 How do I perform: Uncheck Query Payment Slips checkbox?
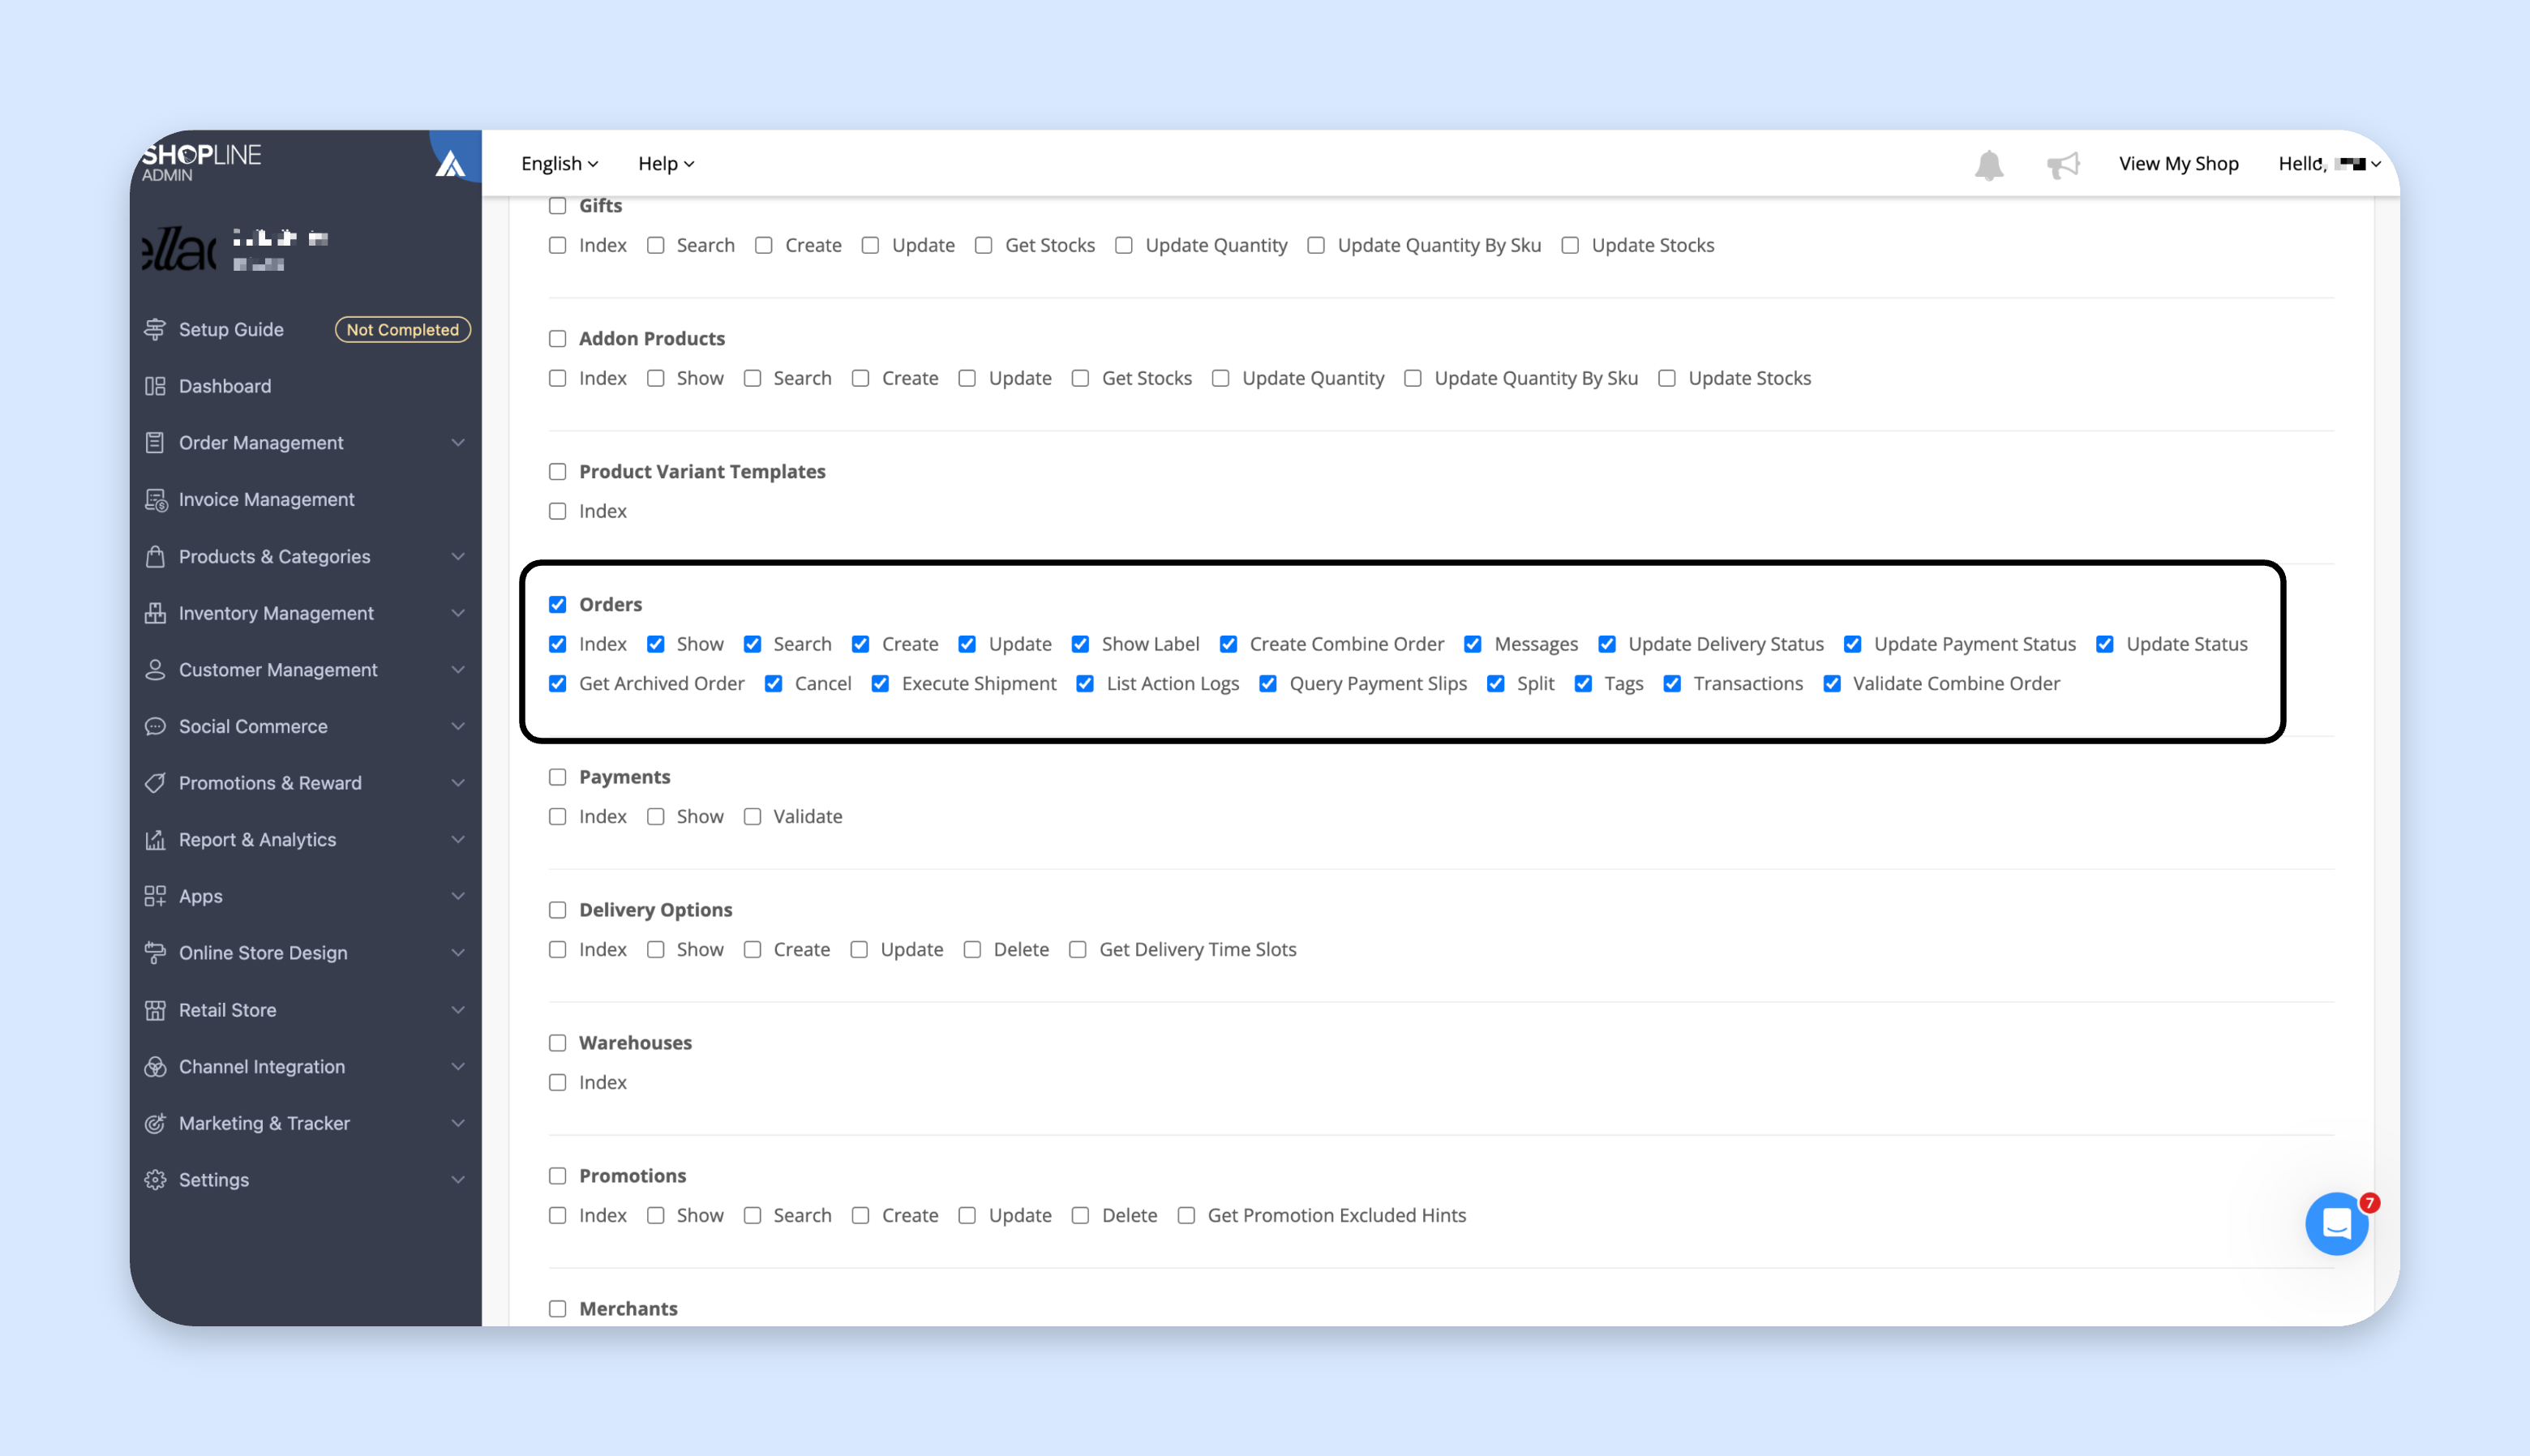1268,684
